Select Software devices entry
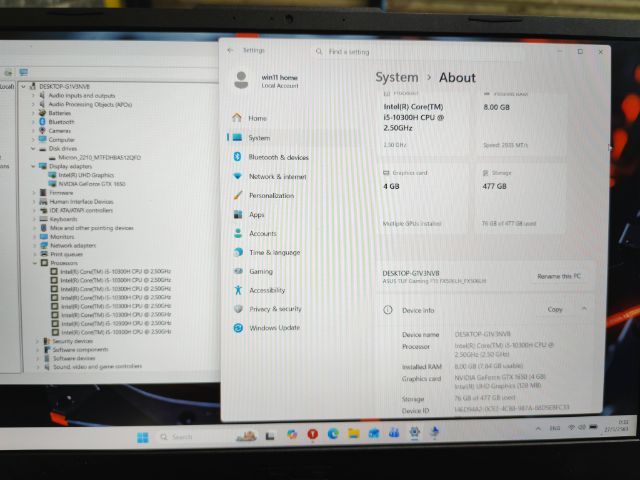 click(x=74, y=358)
